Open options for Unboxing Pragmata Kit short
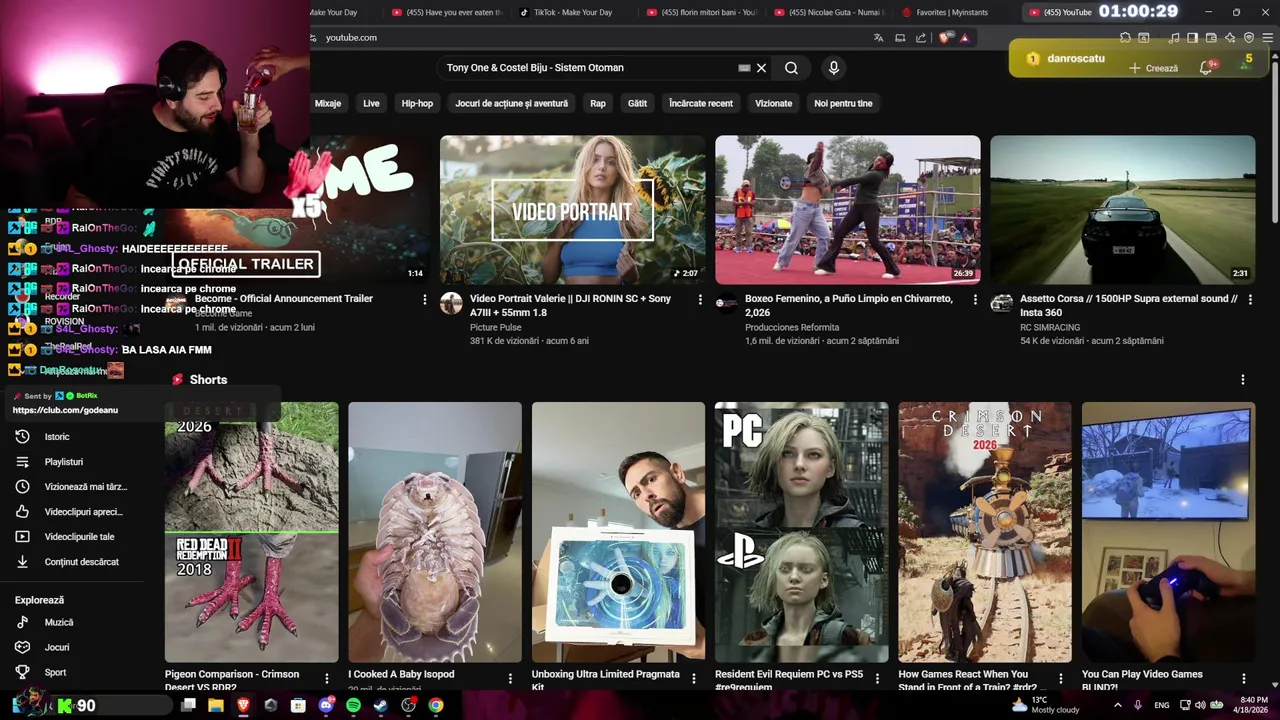The width and height of the screenshot is (1280, 720). click(x=694, y=679)
